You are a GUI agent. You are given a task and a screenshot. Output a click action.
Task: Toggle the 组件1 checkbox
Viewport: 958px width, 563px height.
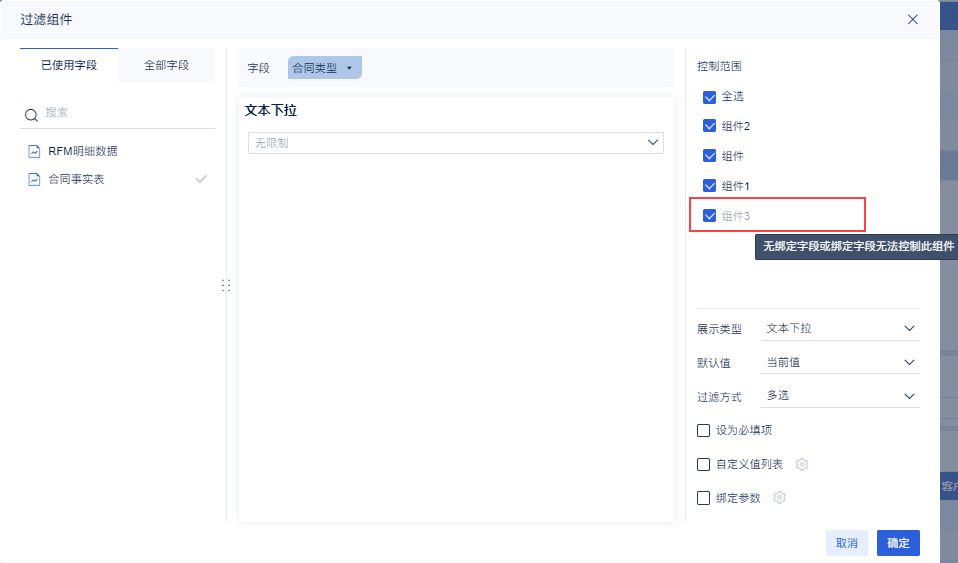pyautogui.click(x=710, y=186)
